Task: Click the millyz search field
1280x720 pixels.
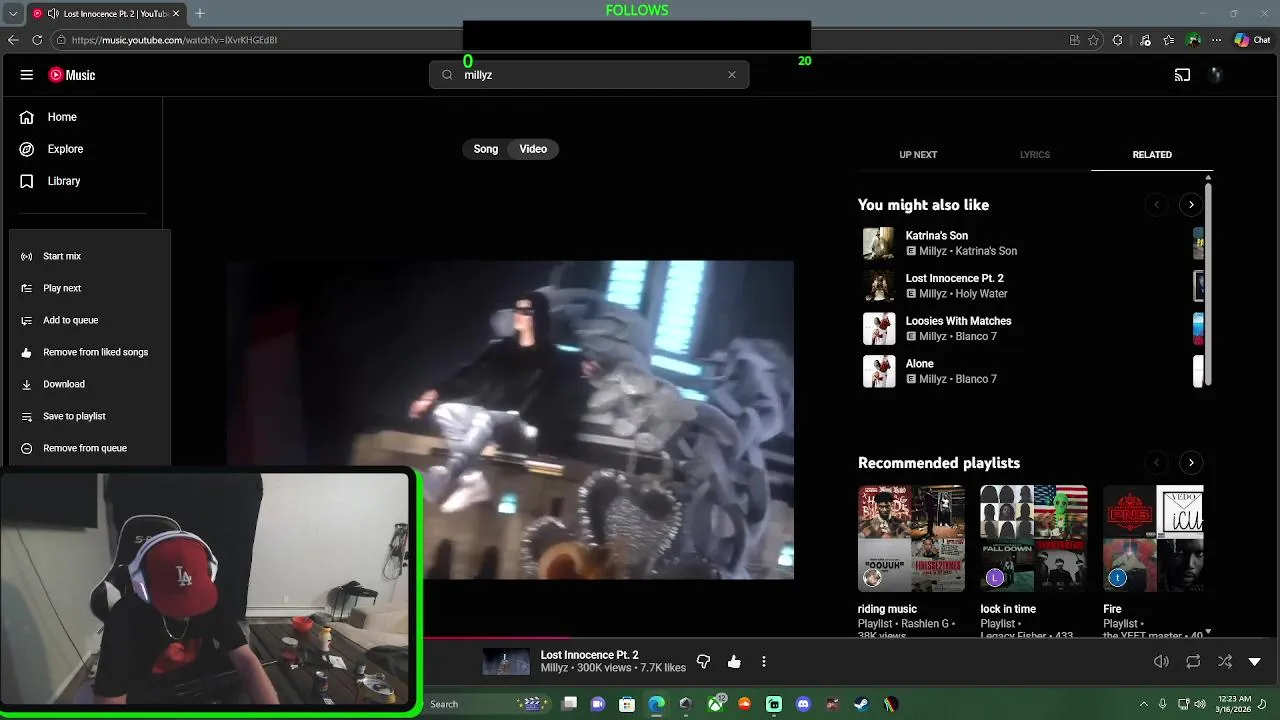Action: tap(590, 75)
